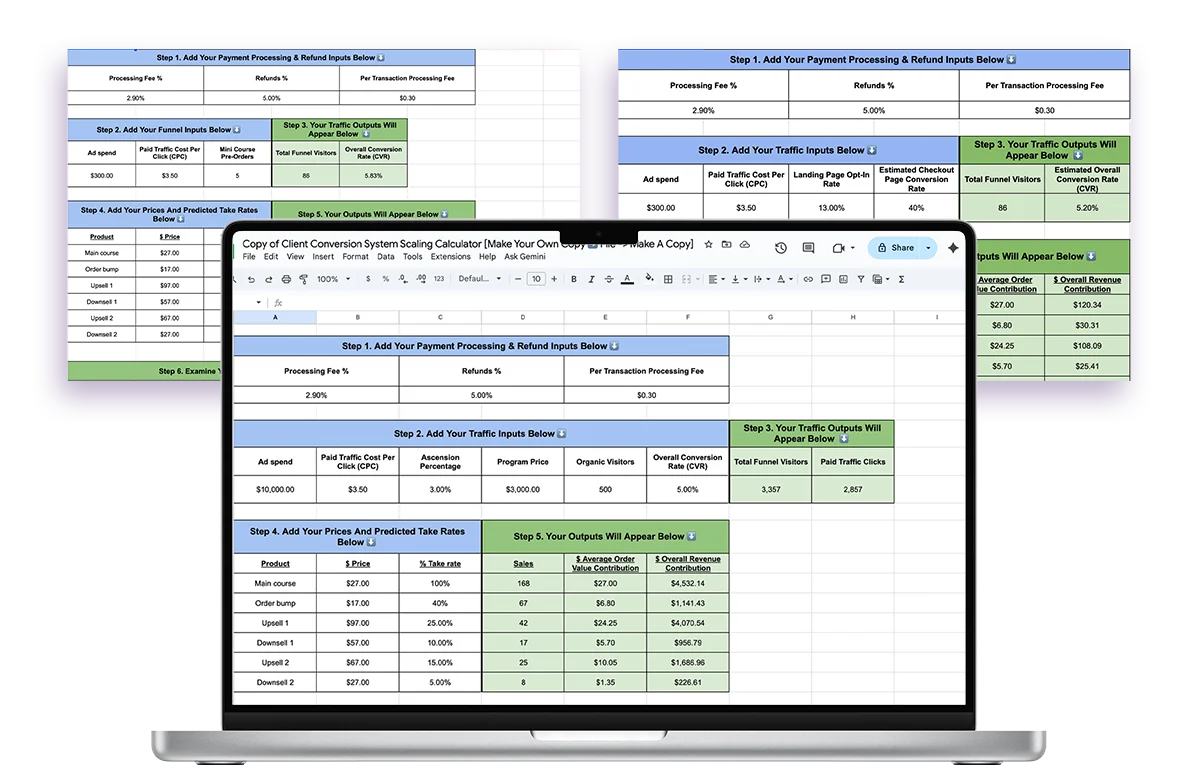1200x765 pixels.
Task: Click the Print icon
Action: 286,279
